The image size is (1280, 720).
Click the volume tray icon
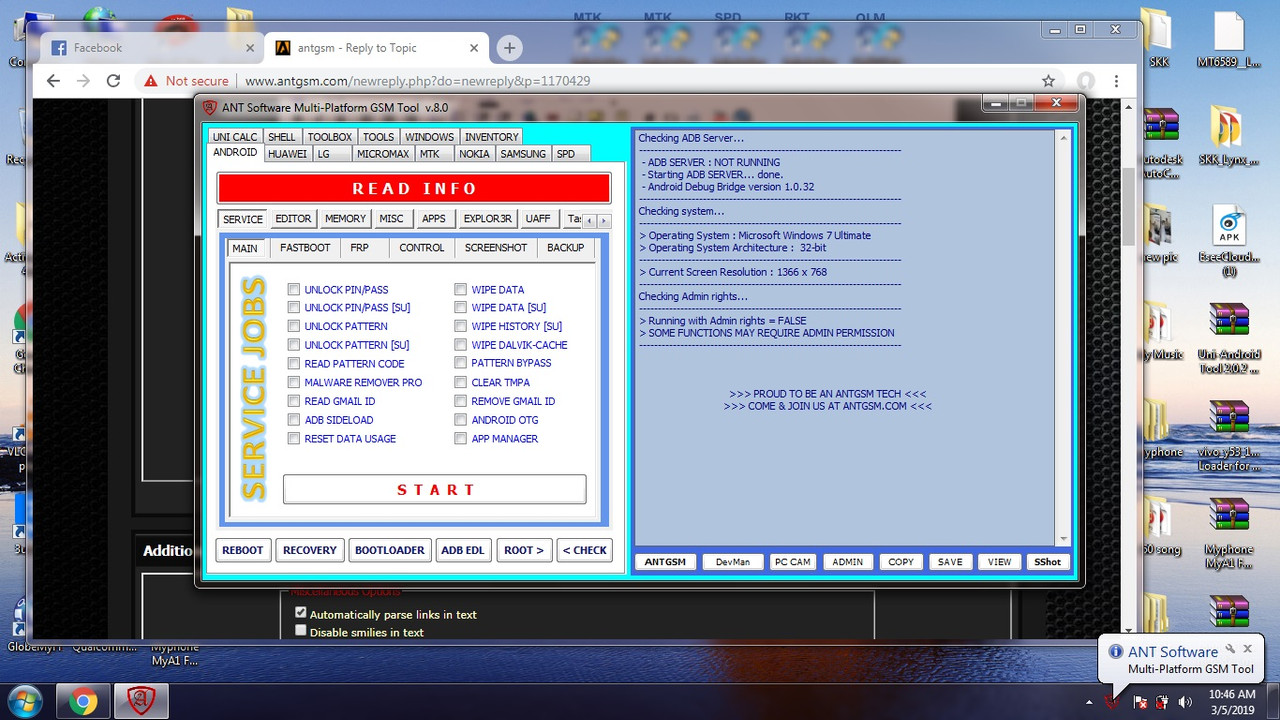(x=1186, y=702)
